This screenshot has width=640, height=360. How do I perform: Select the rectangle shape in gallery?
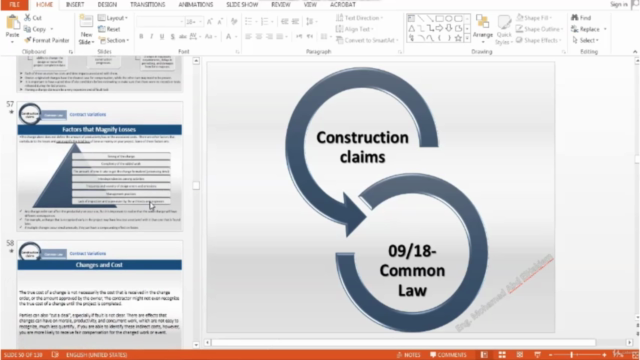click(x=439, y=18)
